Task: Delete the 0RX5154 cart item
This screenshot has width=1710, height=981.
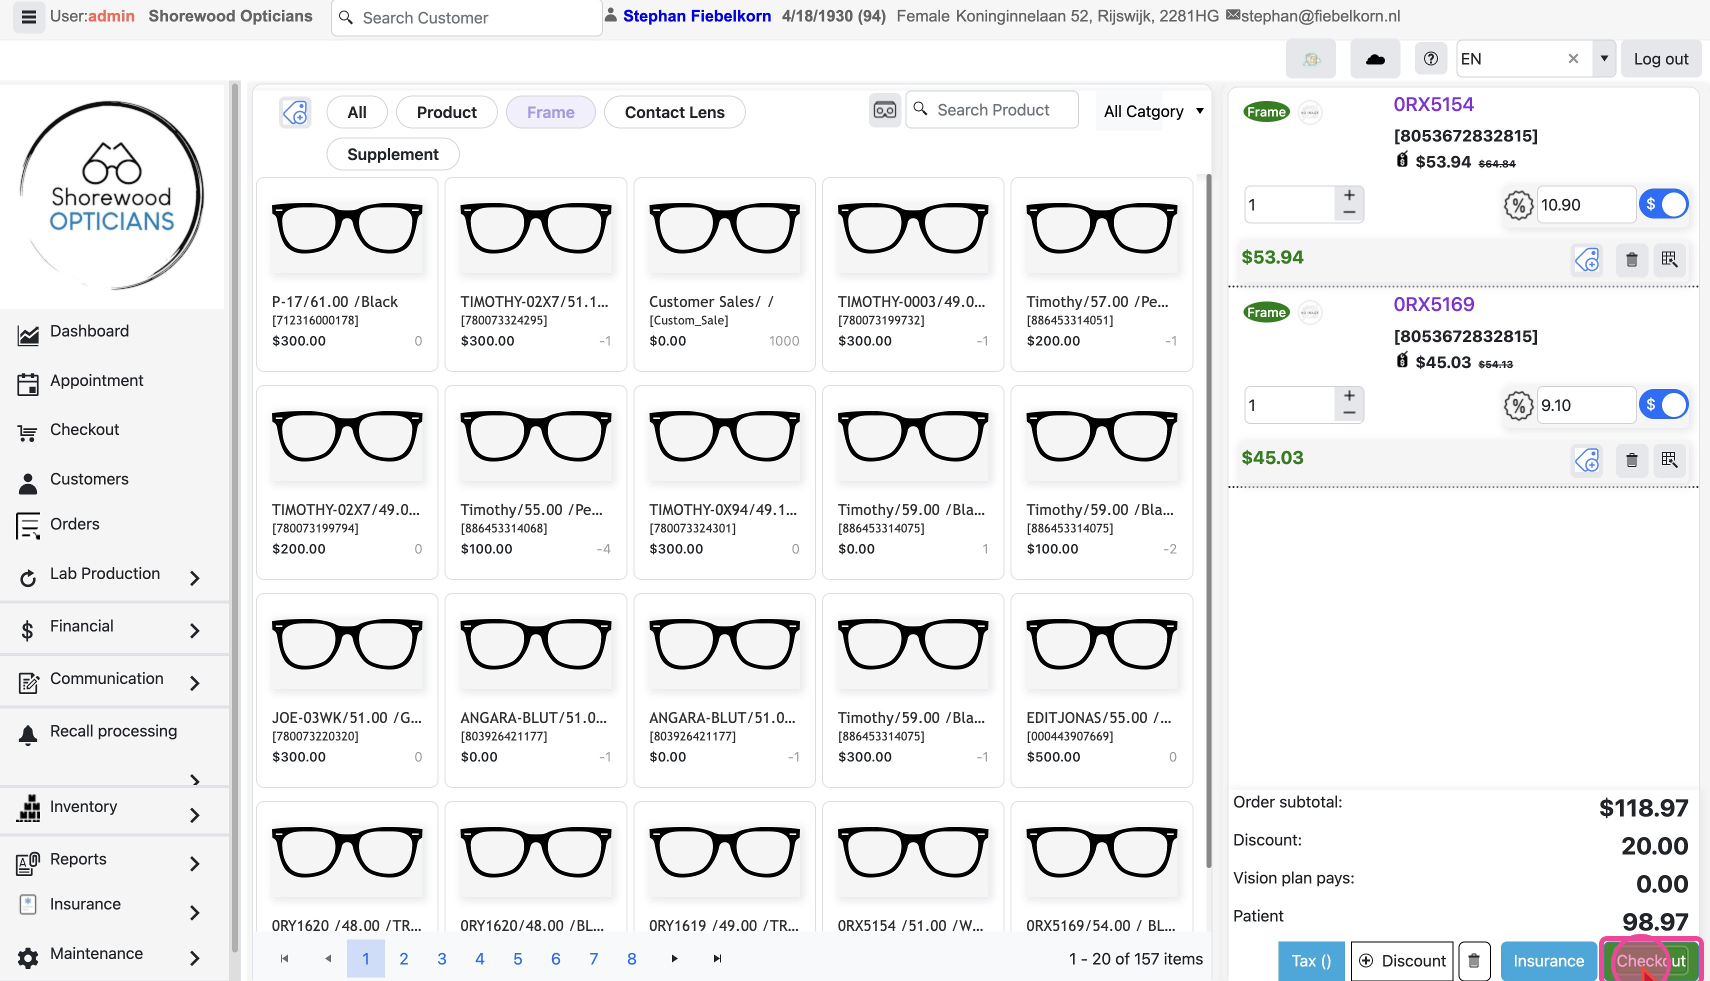Action: click(x=1631, y=260)
